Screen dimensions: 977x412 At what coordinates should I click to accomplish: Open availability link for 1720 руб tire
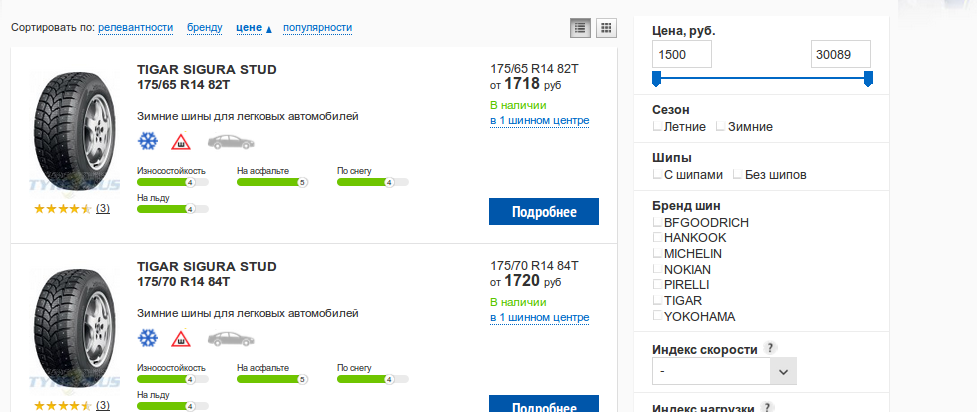[x=540, y=318]
